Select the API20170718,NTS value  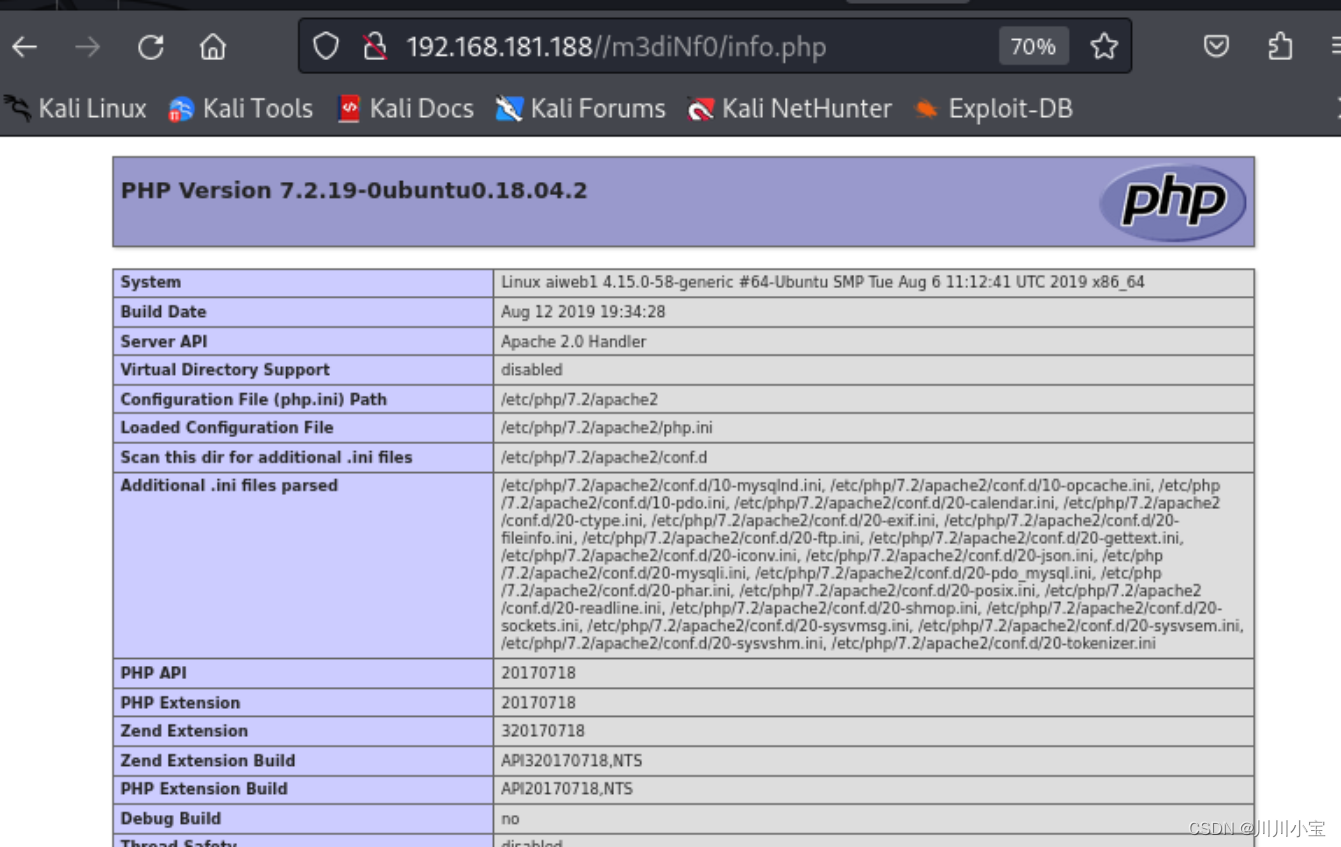pos(567,789)
